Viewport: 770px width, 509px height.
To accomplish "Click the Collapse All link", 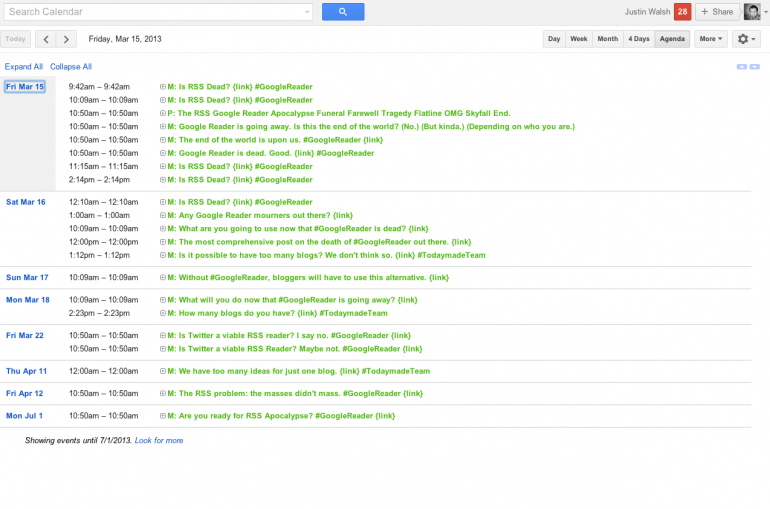I will pos(71,67).
